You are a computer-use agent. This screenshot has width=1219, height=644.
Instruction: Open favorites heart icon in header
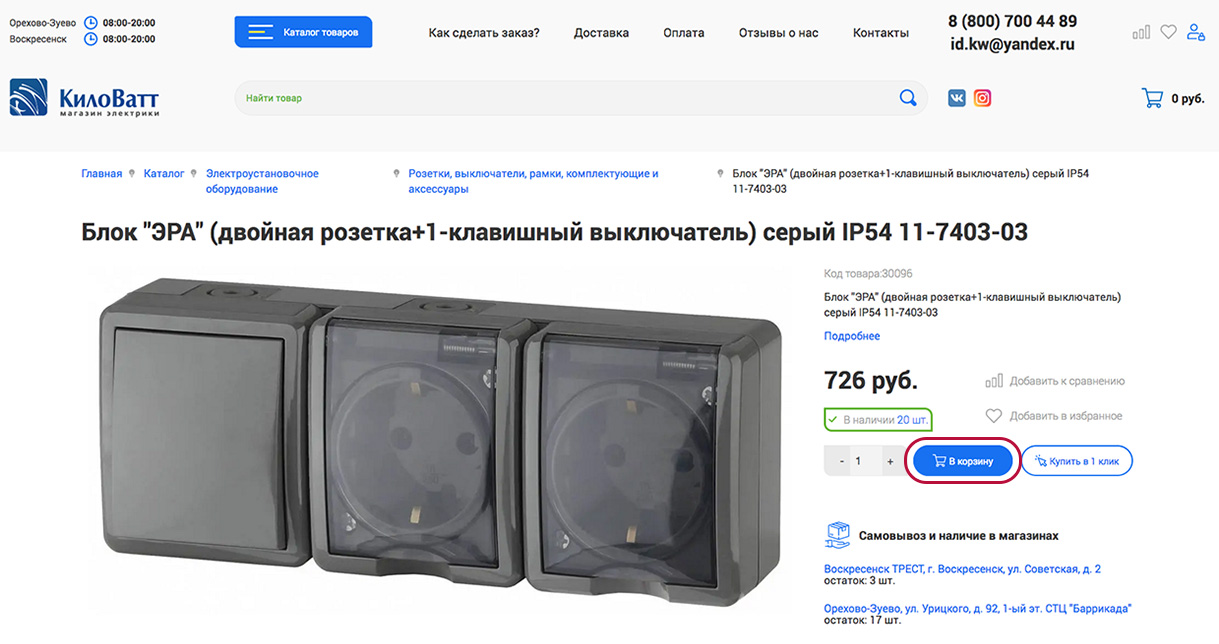point(1168,32)
